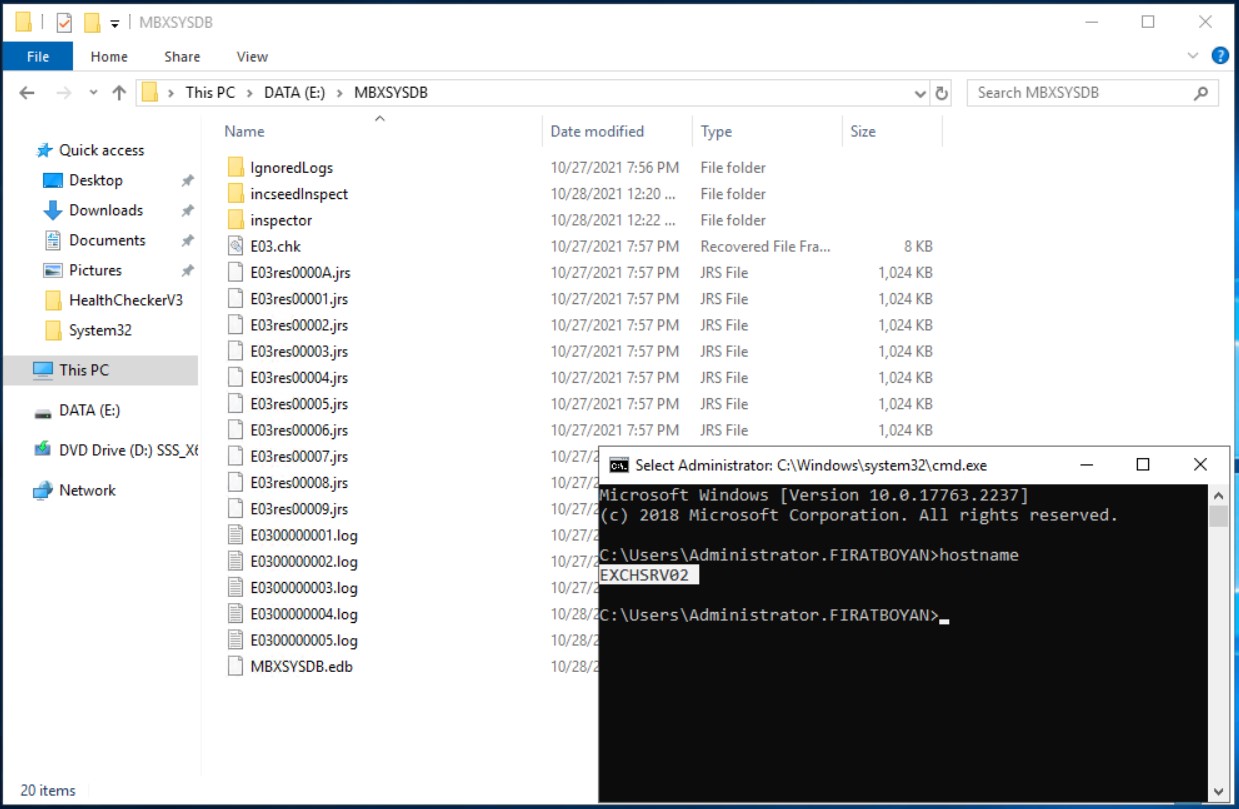Screen dimensions: 1239x809
Task: Open the Recent locations dropdown
Action: [x=93, y=93]
